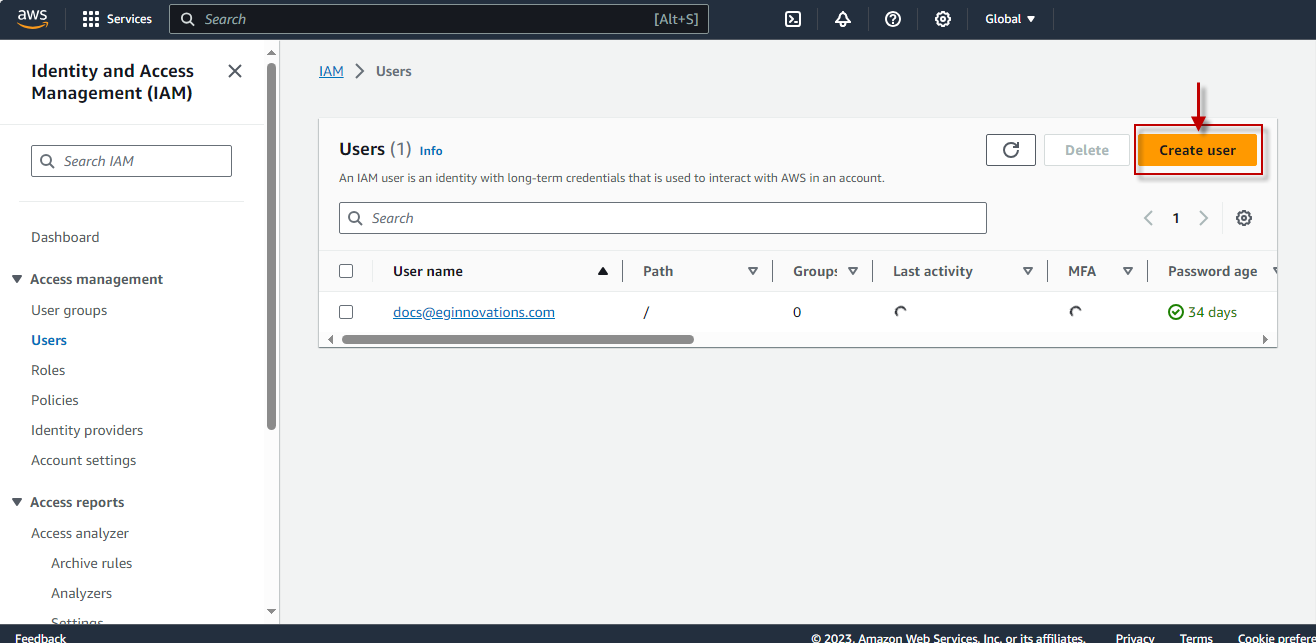Open Identity providers in the sidebar
Viewport: 1316px width, 643px height.
[87, 430]
